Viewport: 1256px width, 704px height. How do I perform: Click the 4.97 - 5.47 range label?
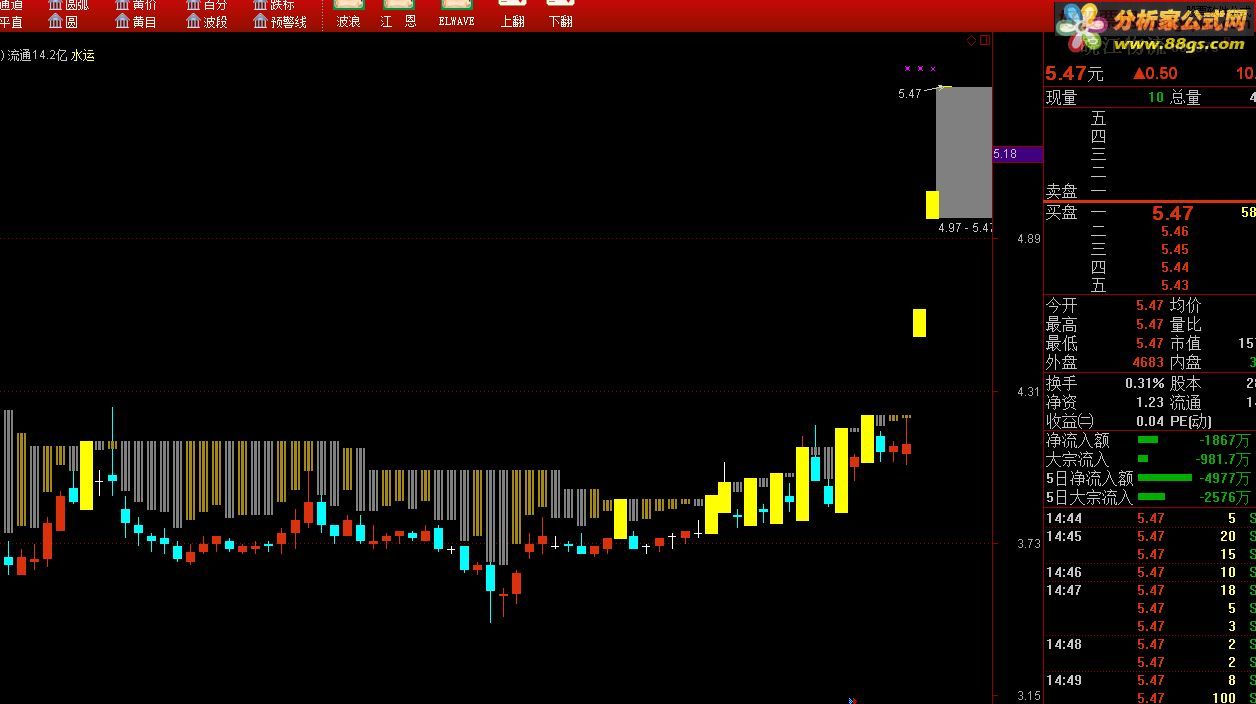coord(965,228)
